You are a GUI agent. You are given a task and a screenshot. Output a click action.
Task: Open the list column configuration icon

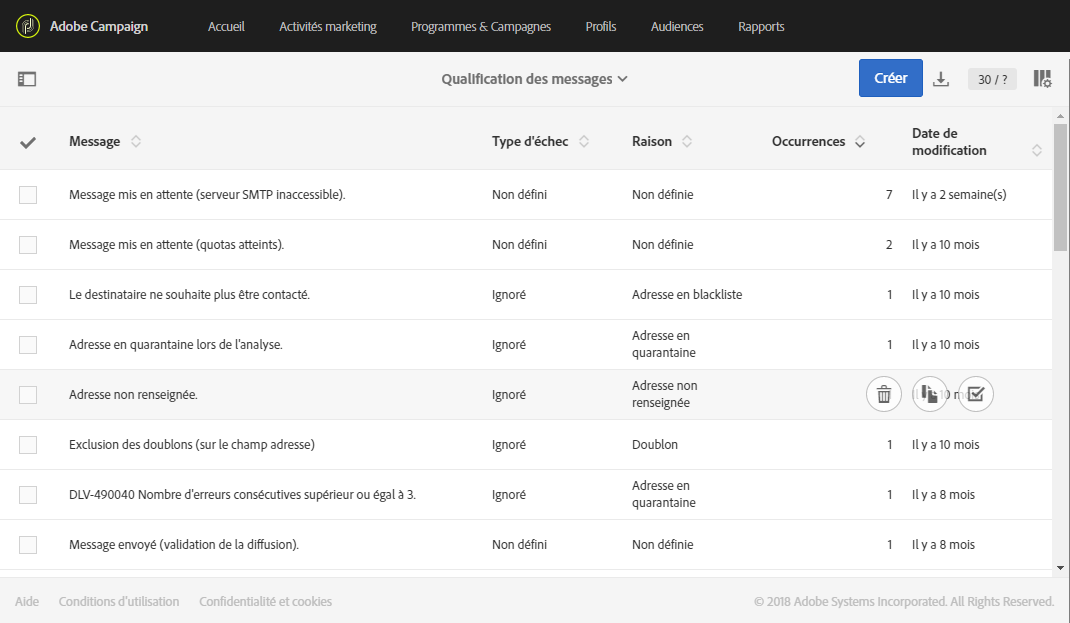point(1042,79)
